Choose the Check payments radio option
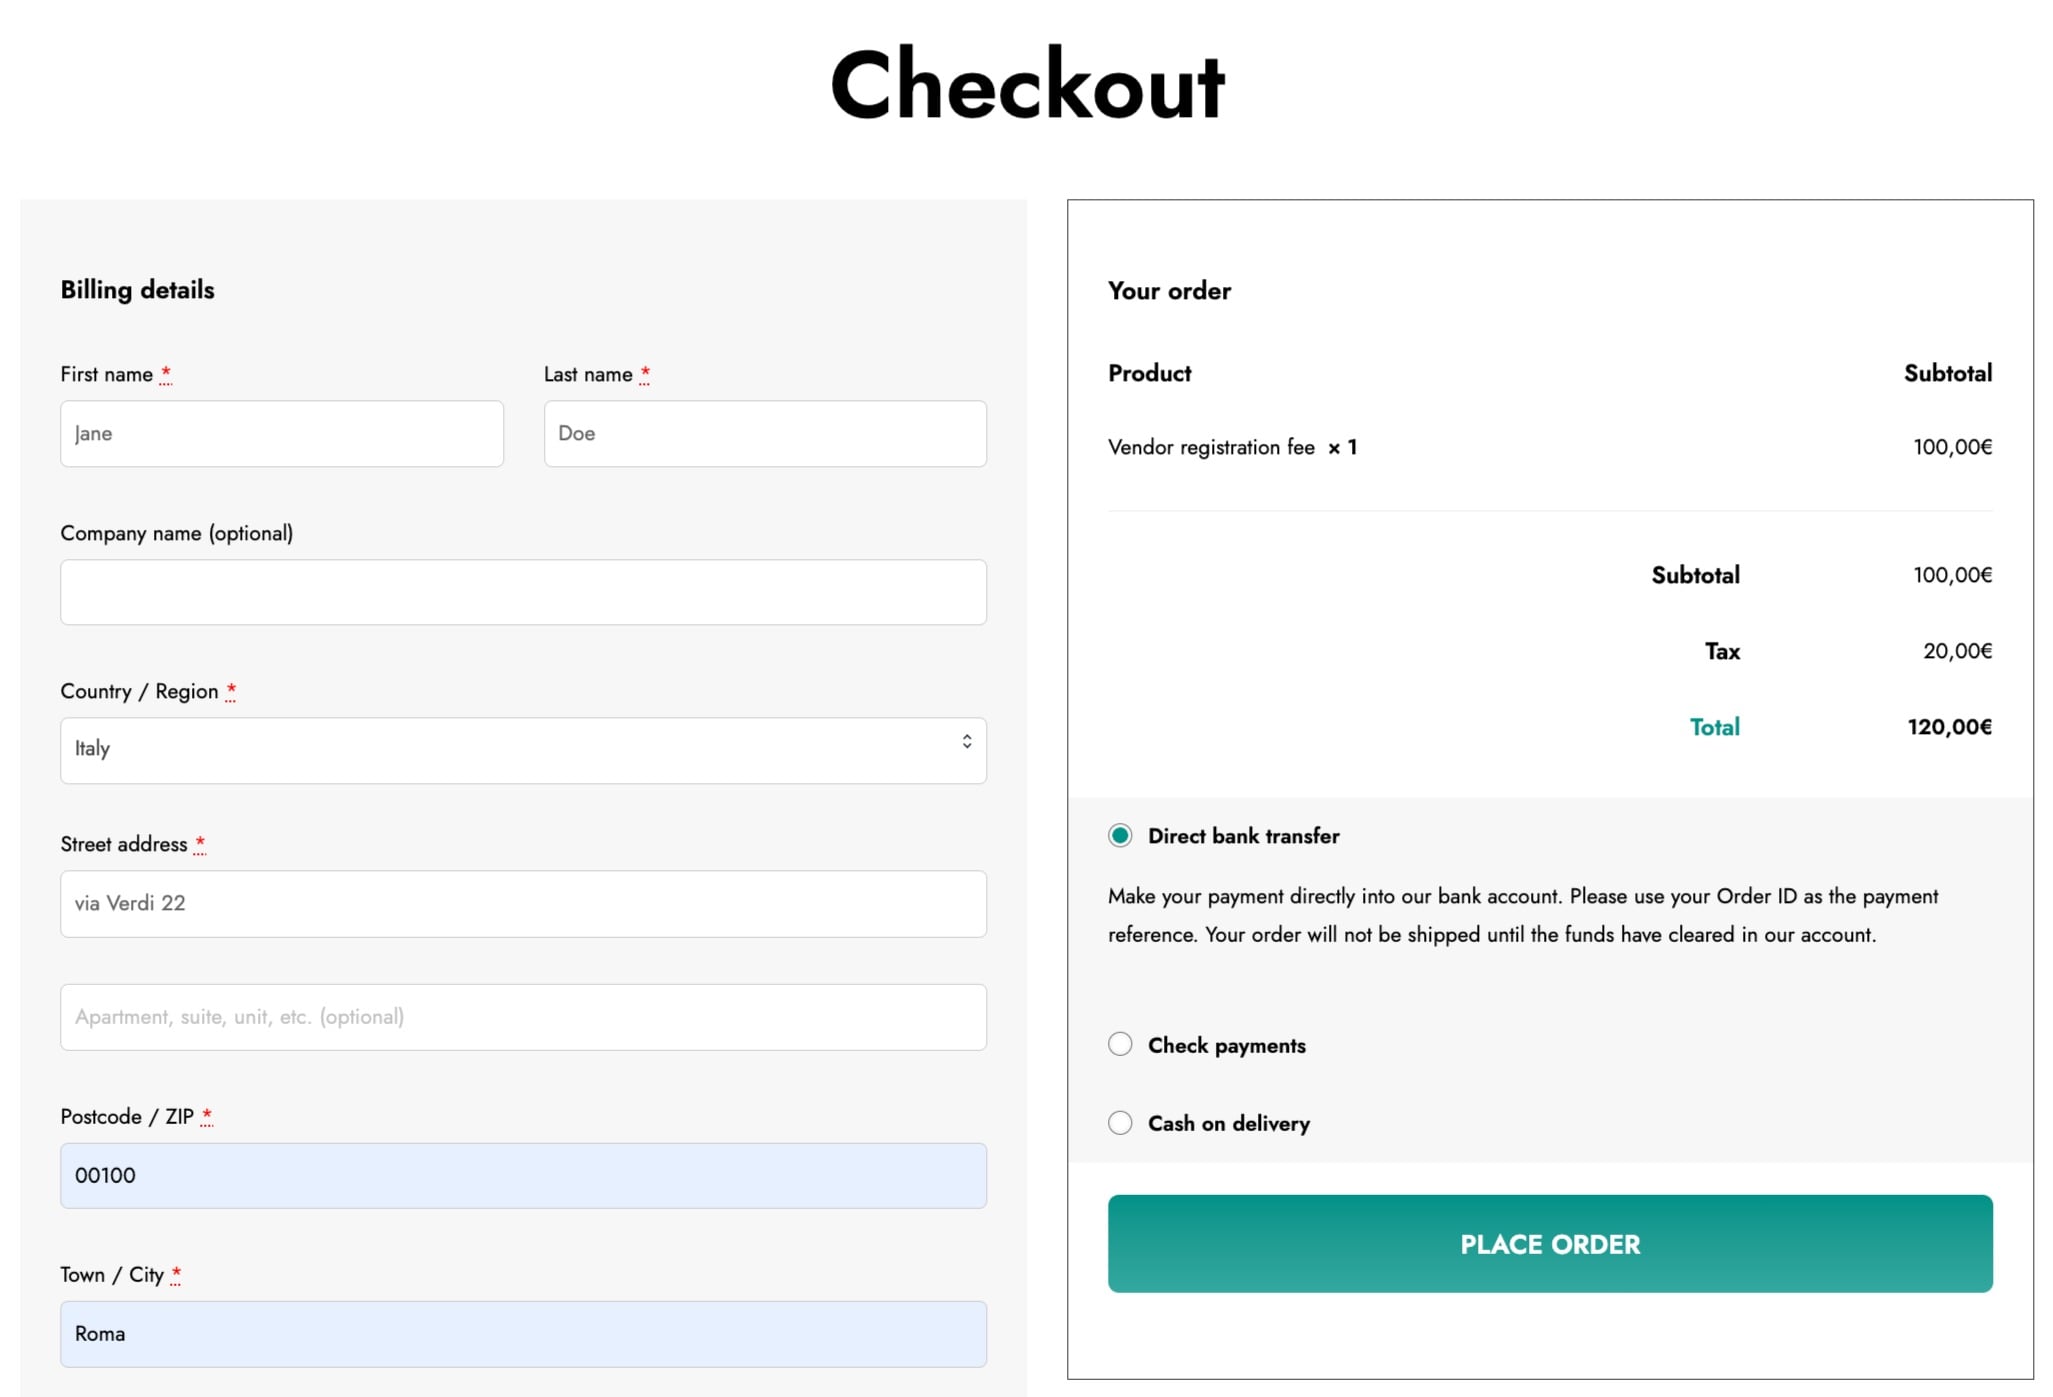 (1120, 1045)
